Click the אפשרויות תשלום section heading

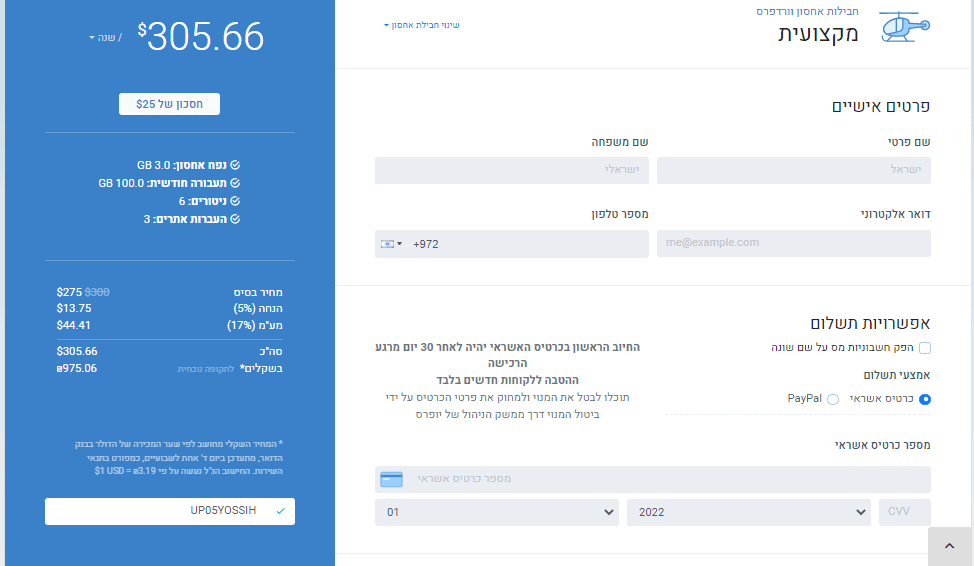coord(870,323)
